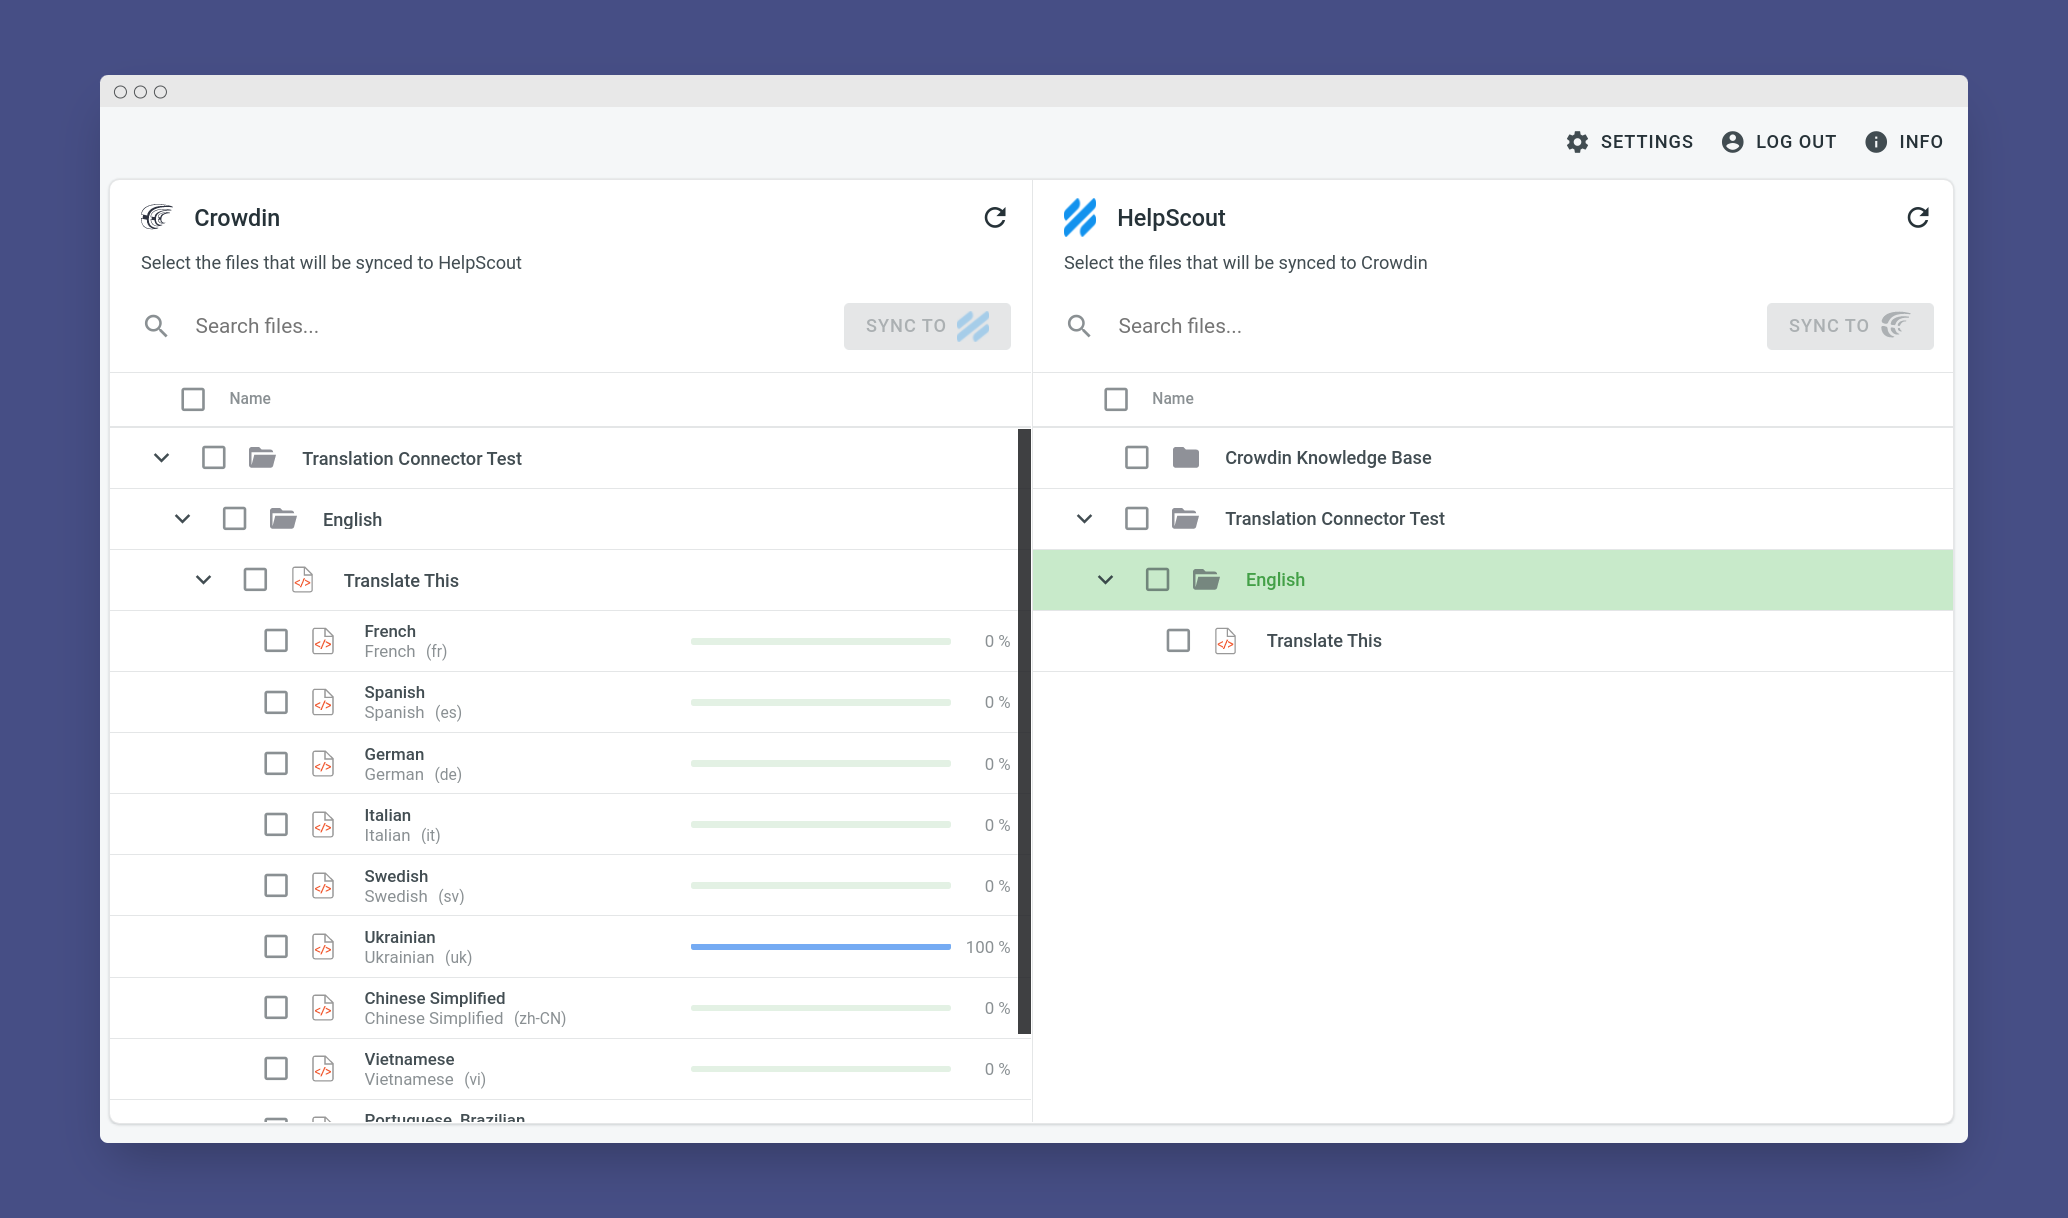Click the Italian file icon

pos(323,825)
